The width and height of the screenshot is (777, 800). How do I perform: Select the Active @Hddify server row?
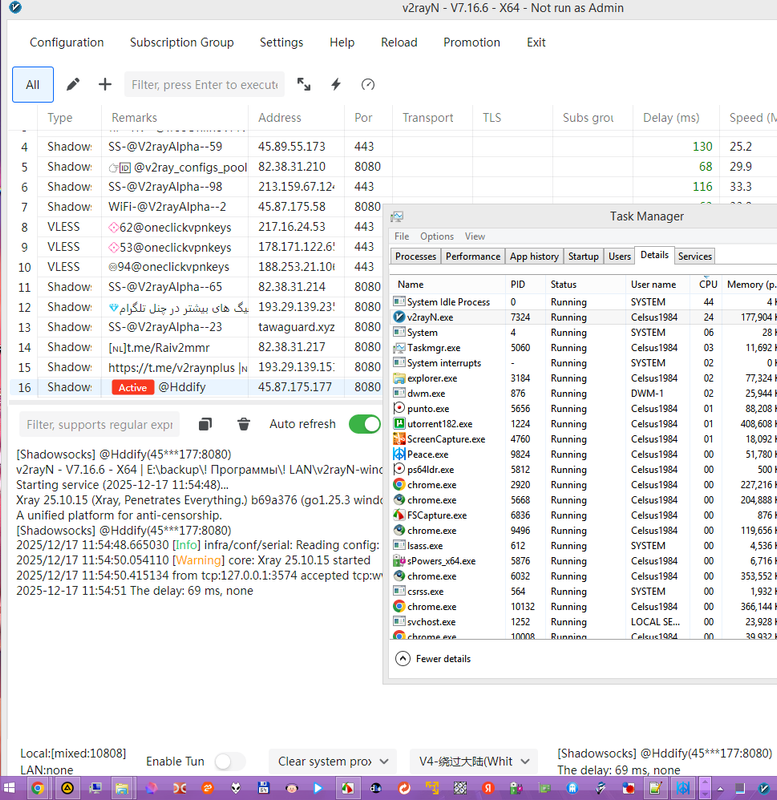point(196,387)
